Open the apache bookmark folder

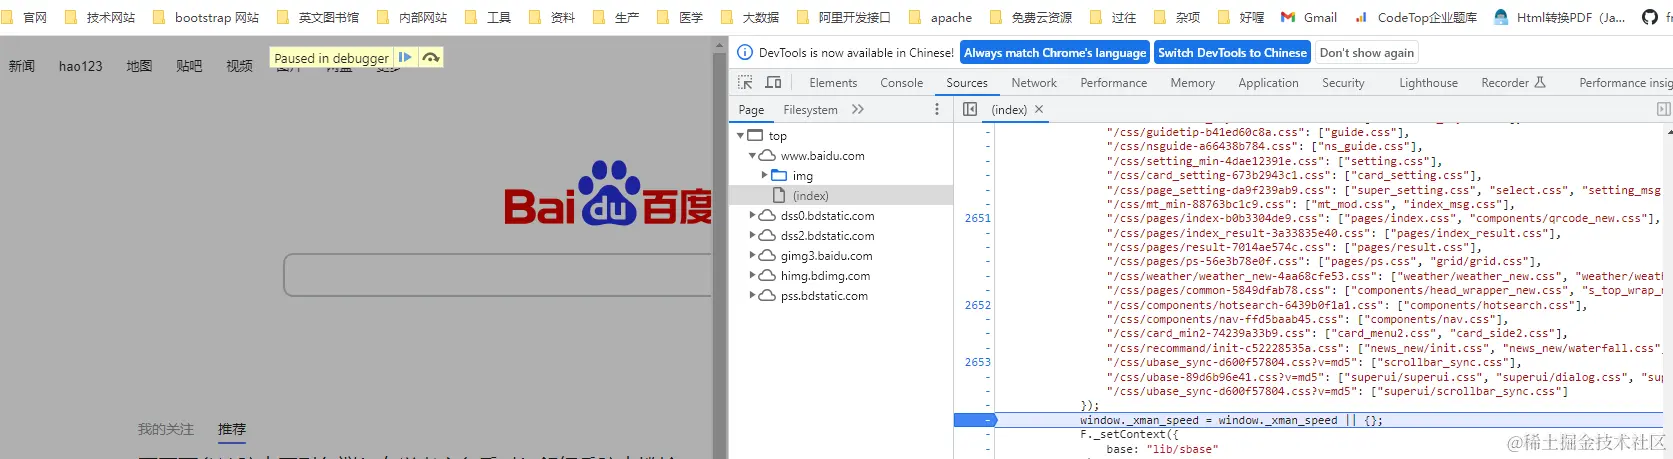939,17
